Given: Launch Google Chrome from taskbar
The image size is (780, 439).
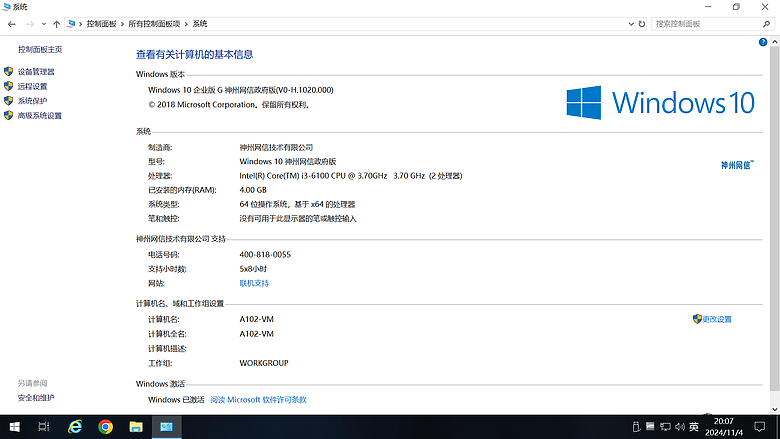Looking at the screenshot, I should (105, 427).
